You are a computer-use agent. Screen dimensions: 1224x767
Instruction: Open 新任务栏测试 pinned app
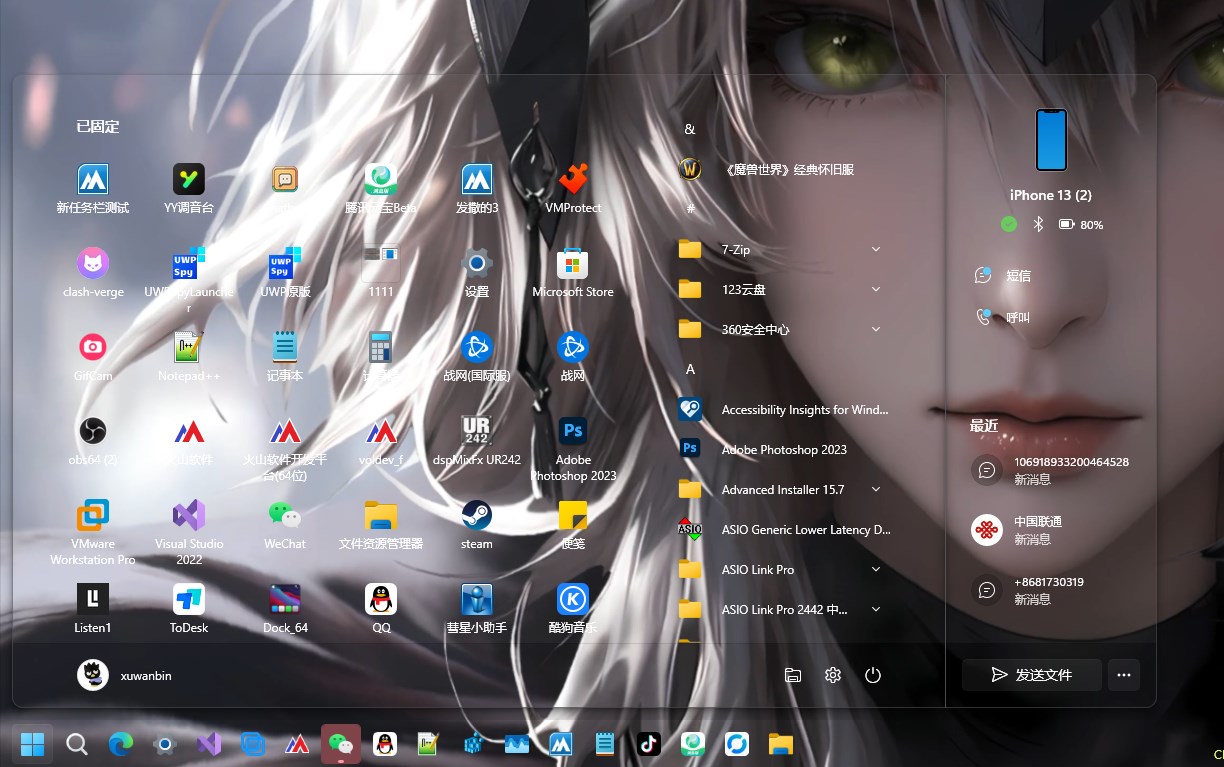tap(93, 189)
